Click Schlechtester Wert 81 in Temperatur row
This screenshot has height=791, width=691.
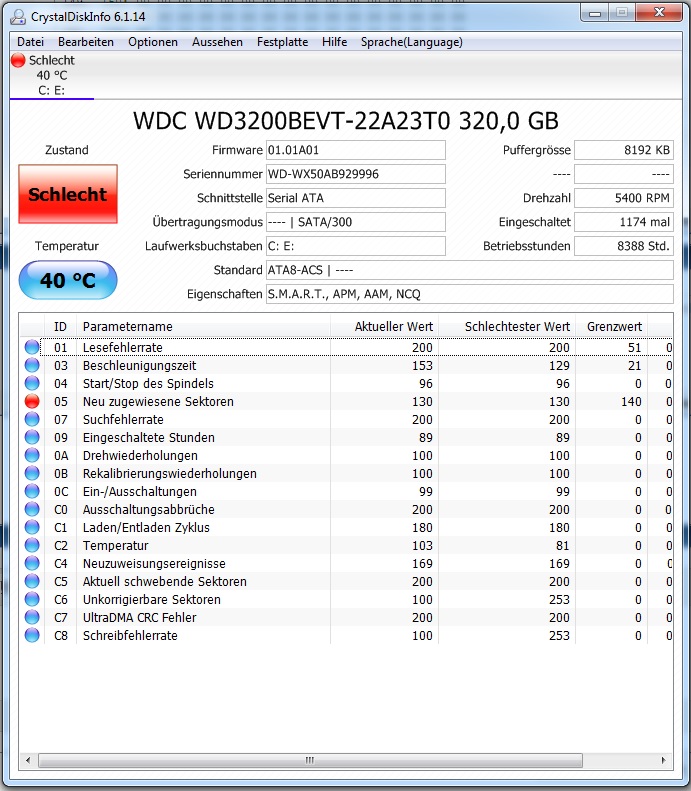562,546
